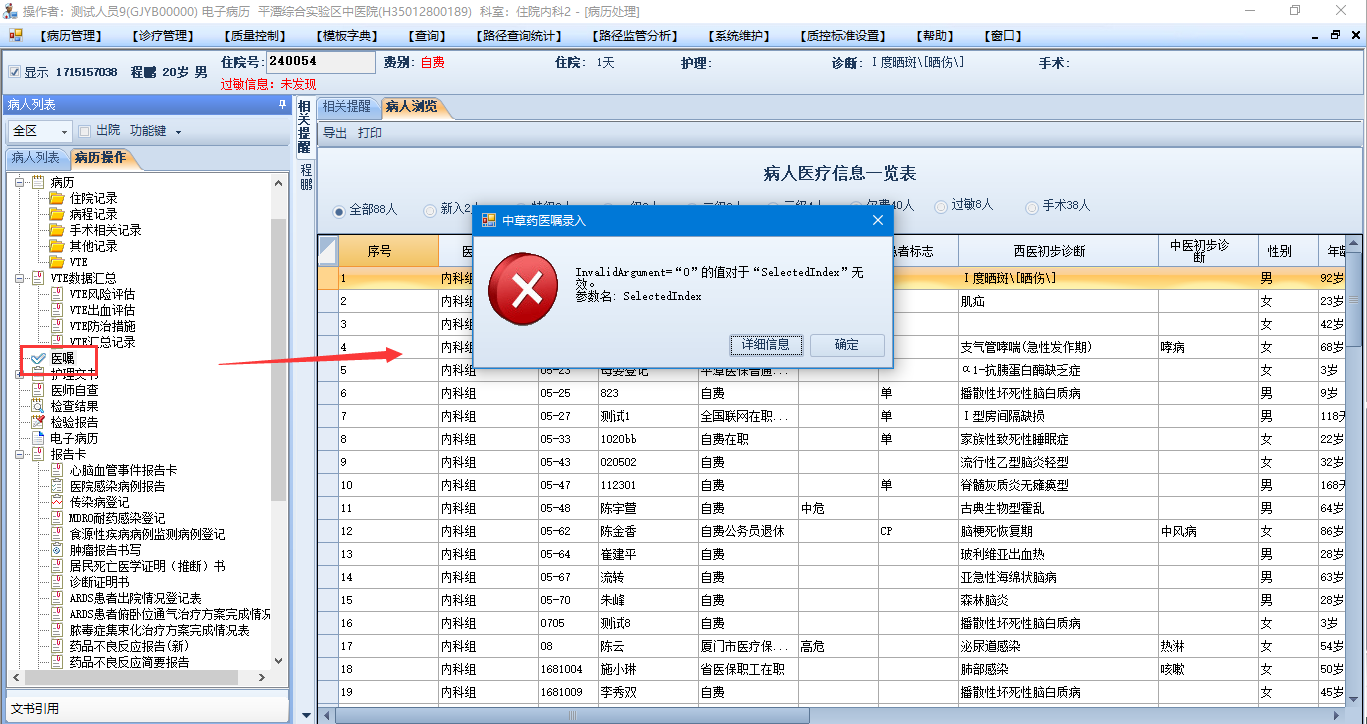The height and width of the screenshot is (724, 1367).
Task: Toggle the 显示 checkbox
Action: click(x=14, y=72)
